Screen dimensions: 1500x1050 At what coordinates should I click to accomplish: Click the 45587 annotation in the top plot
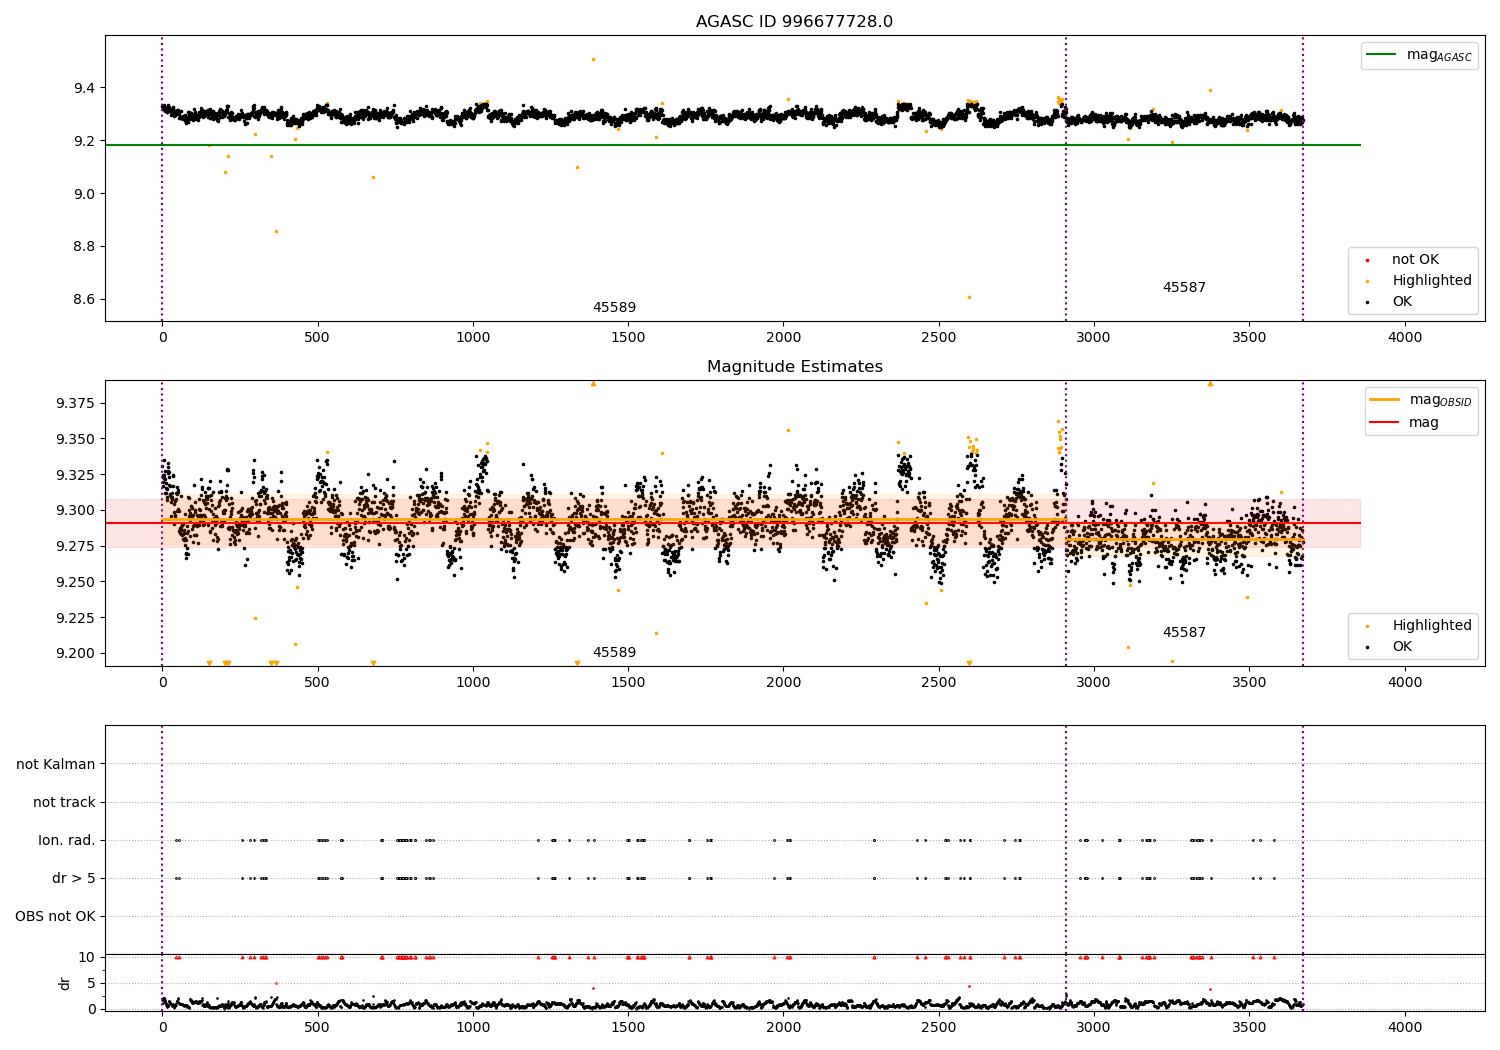(x=1184, y=288)
